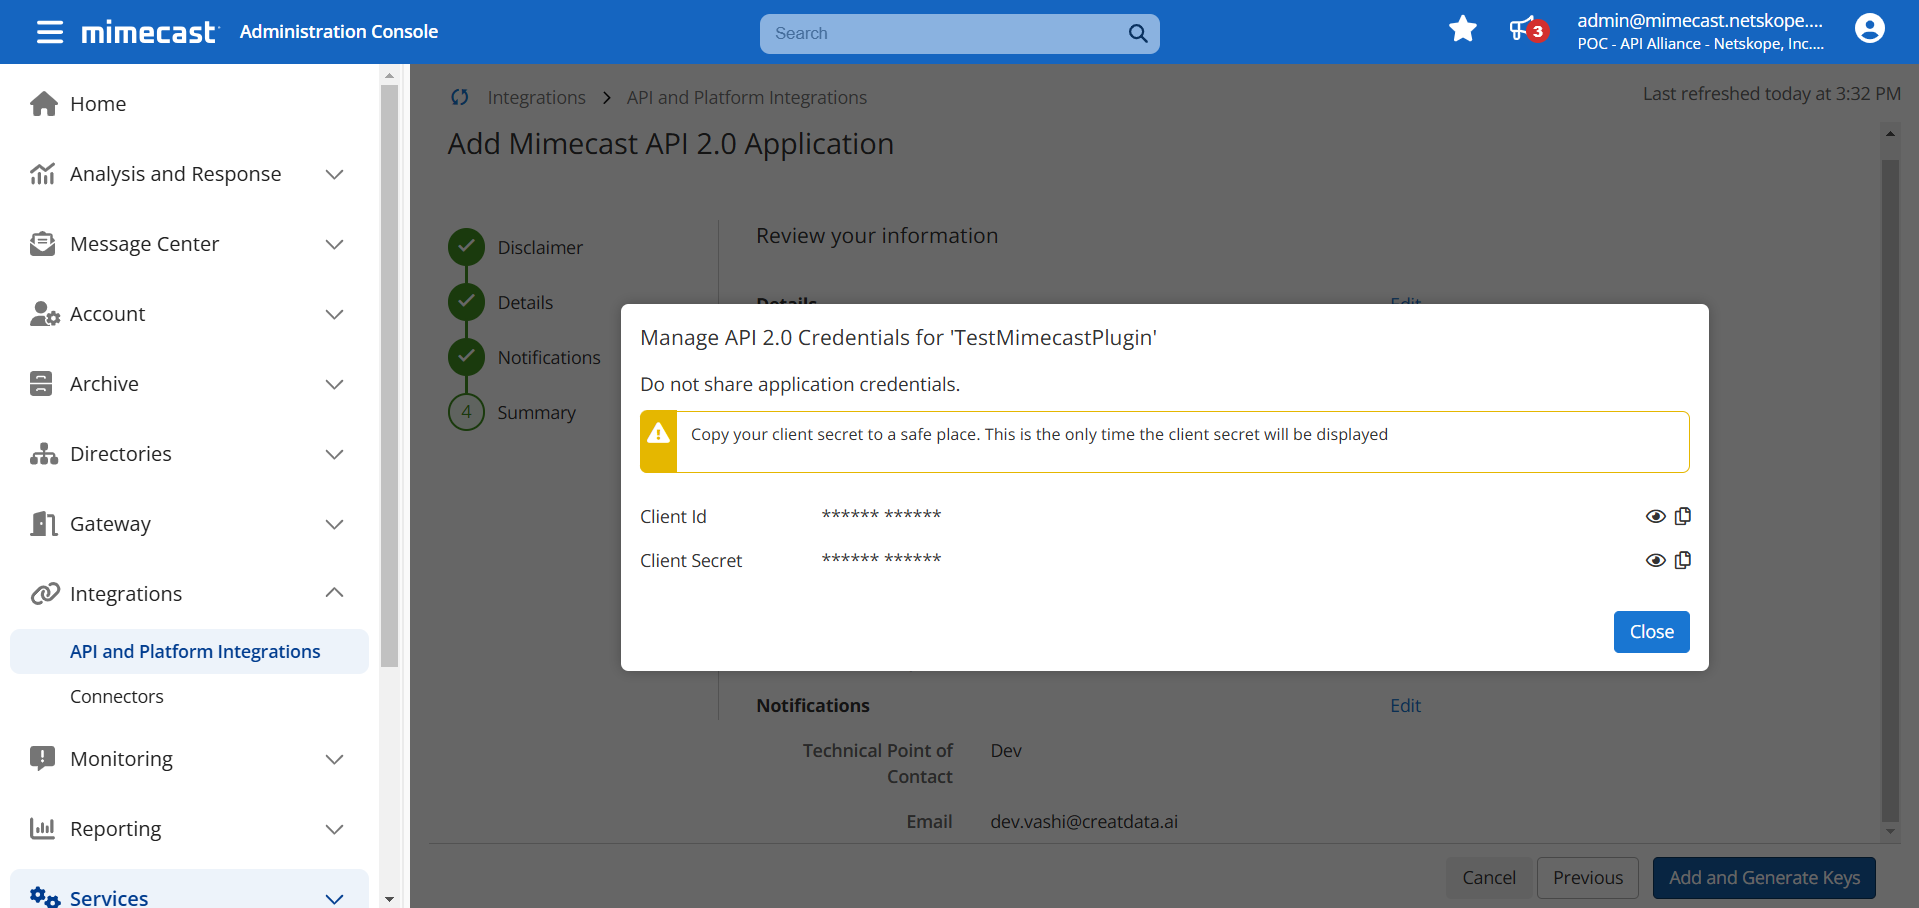
Task: Close the credentials dialog
Action: [1651, 632]
